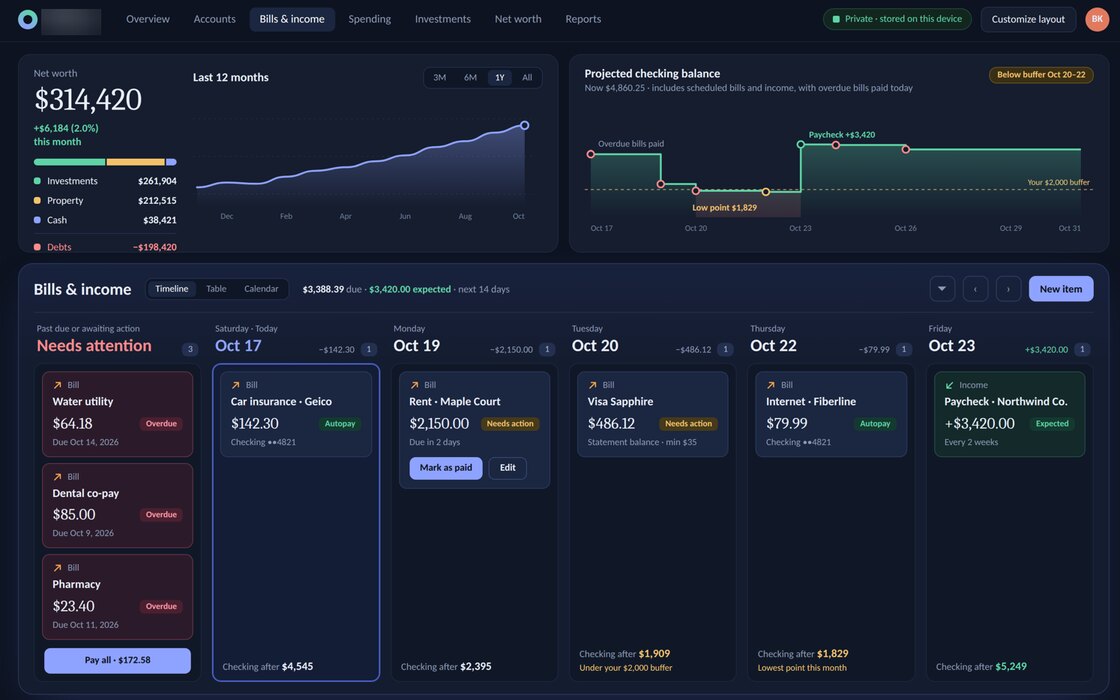The height and width of the screenshot is (700, 1120).
Task: Click the bill arrow icon on Pharmacy card
Action: [x=57, y=568]
